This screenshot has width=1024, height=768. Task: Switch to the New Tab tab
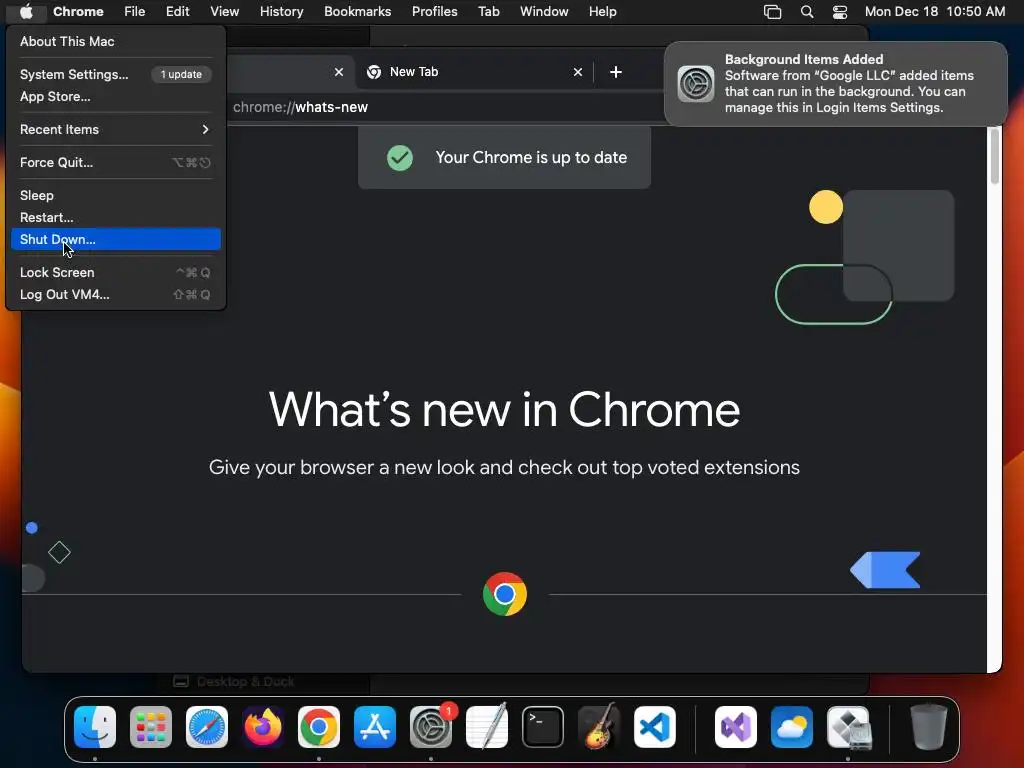[x=475, y=72]
